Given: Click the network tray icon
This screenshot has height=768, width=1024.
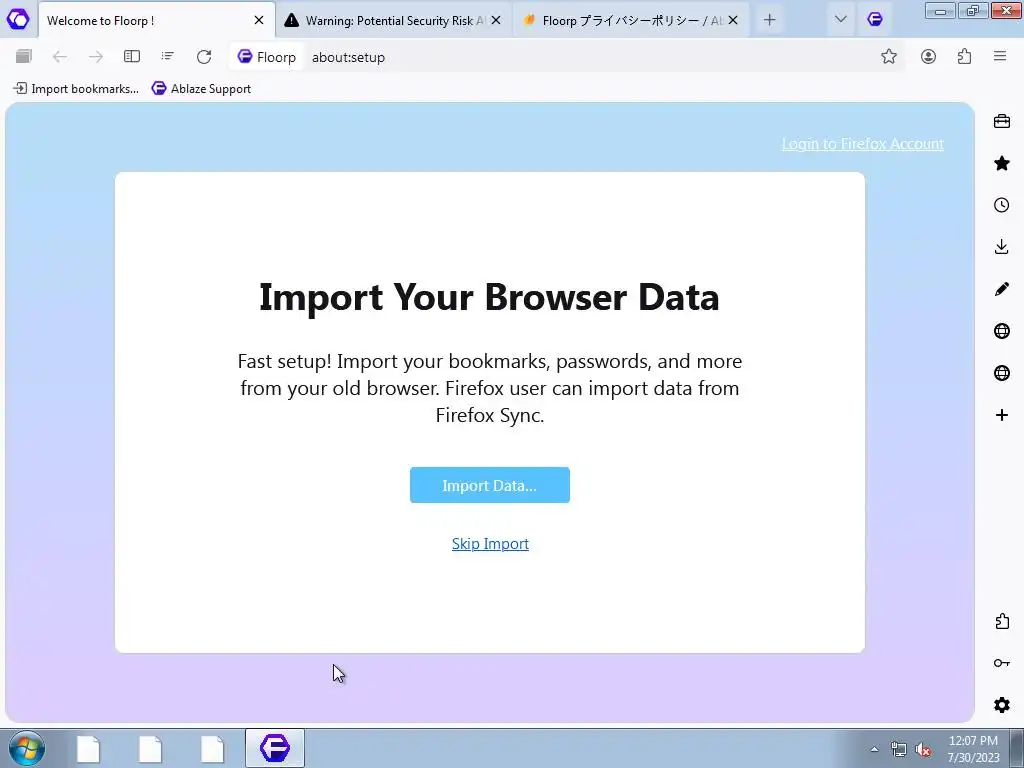Looking at the screenshot, I should [x=899, y=750].
